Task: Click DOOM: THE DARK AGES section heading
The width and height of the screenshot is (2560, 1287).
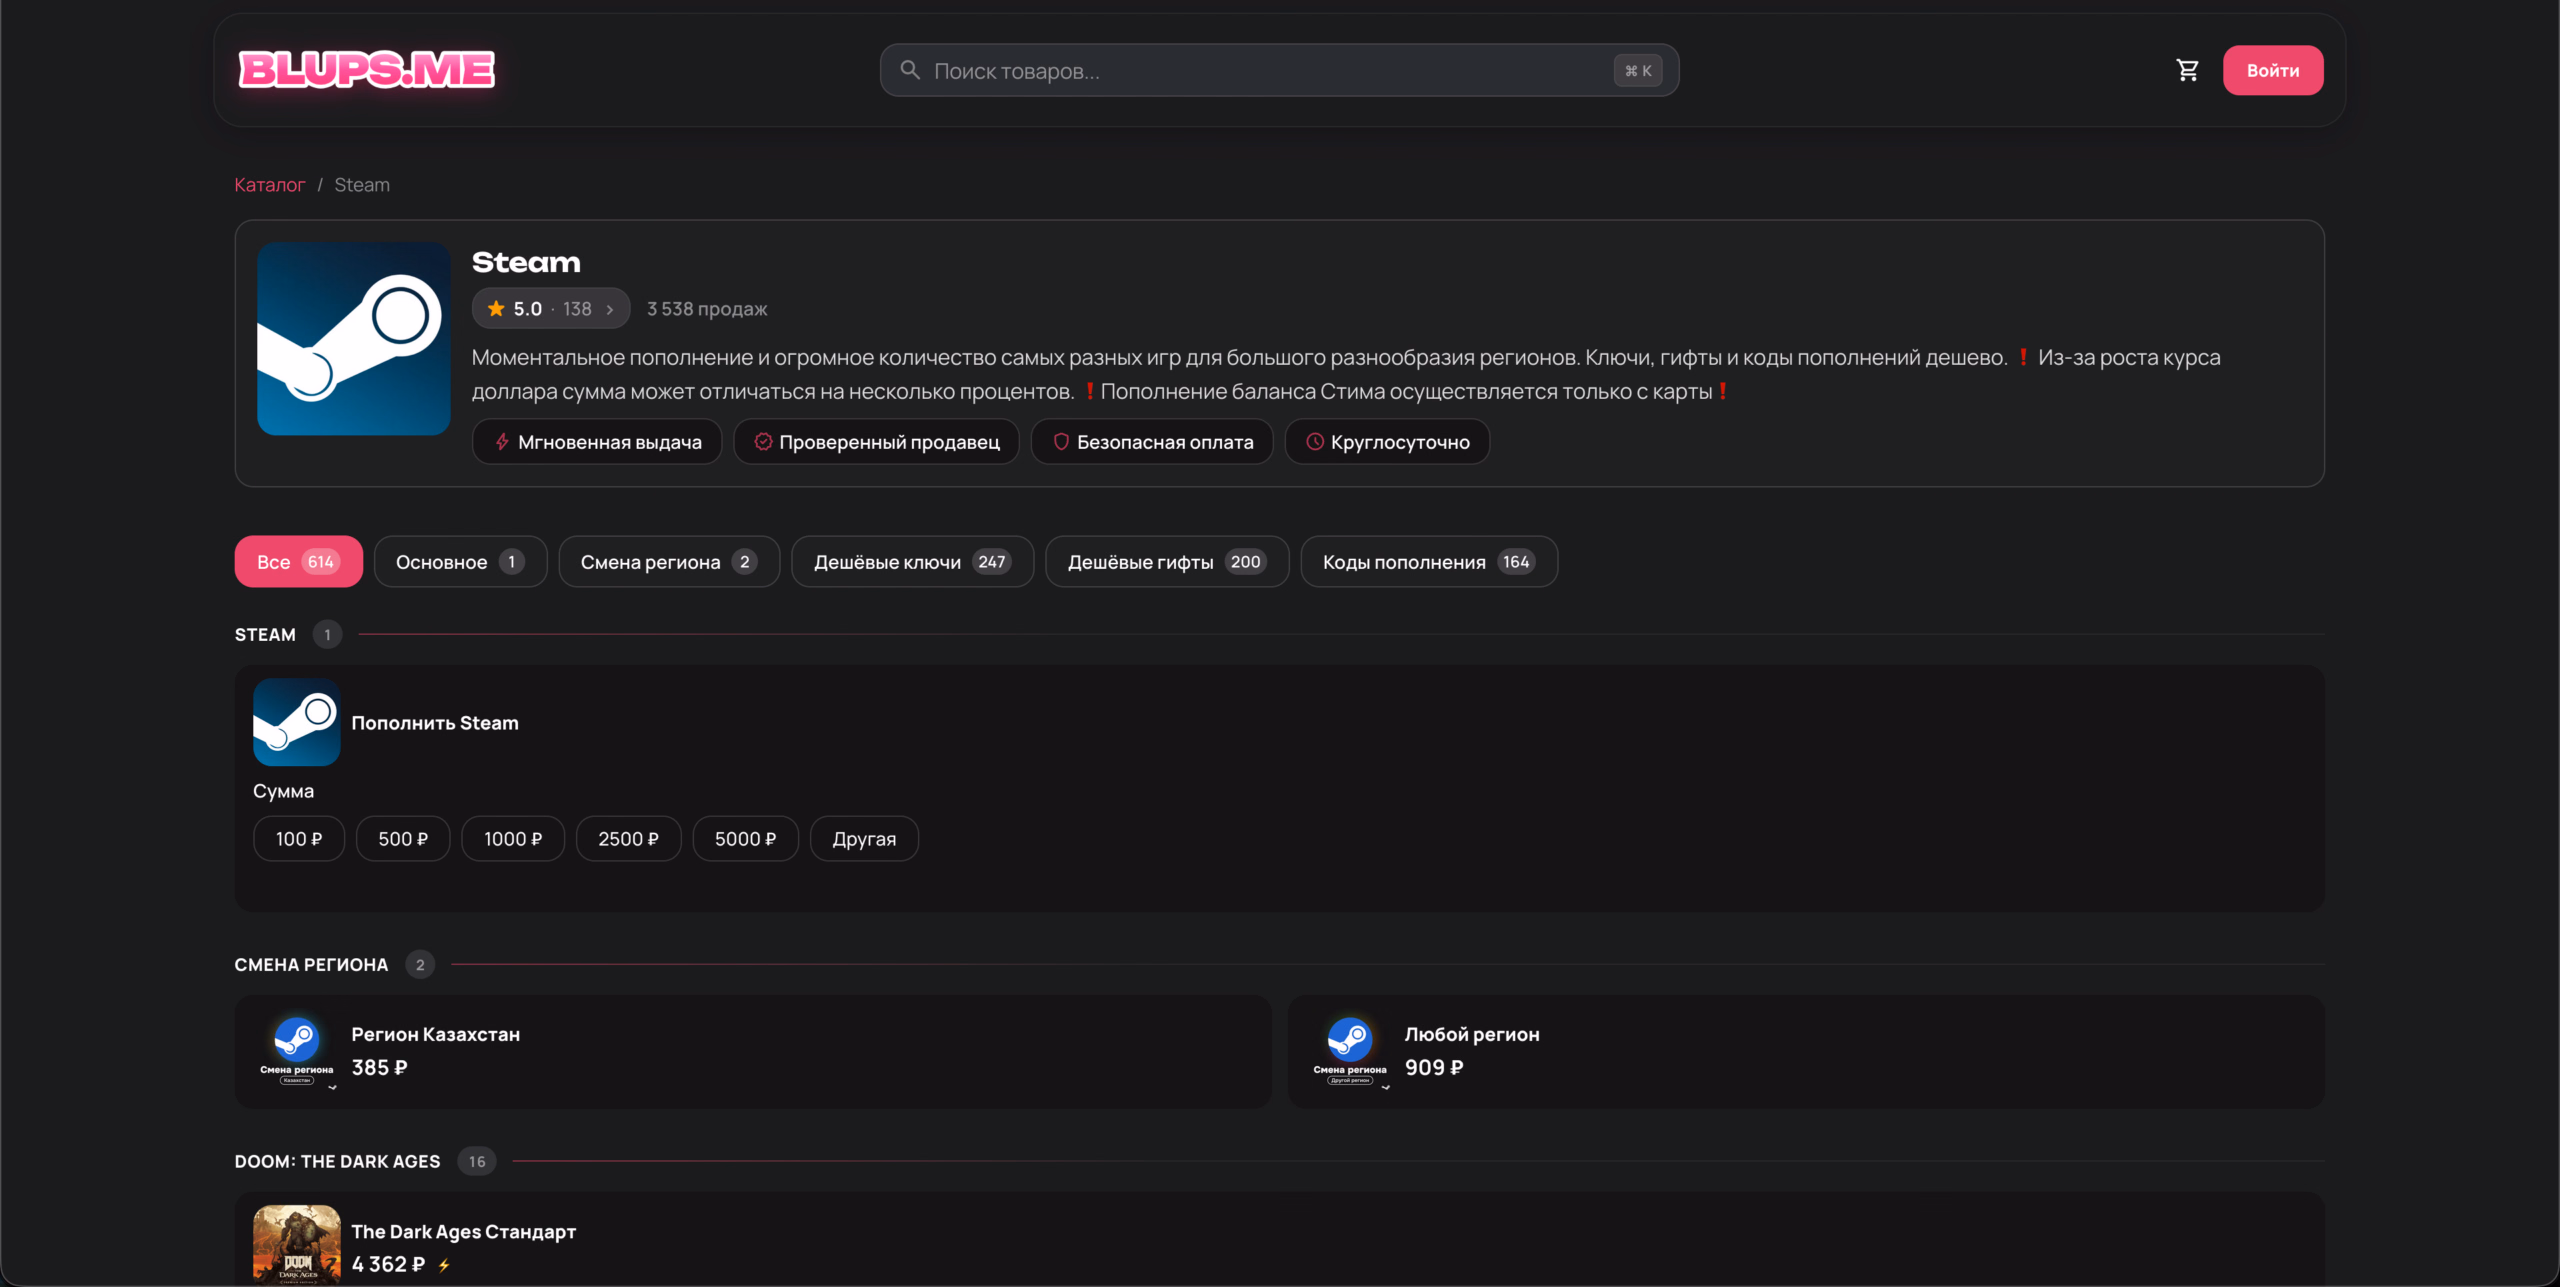Action: tap(337, 1161)
